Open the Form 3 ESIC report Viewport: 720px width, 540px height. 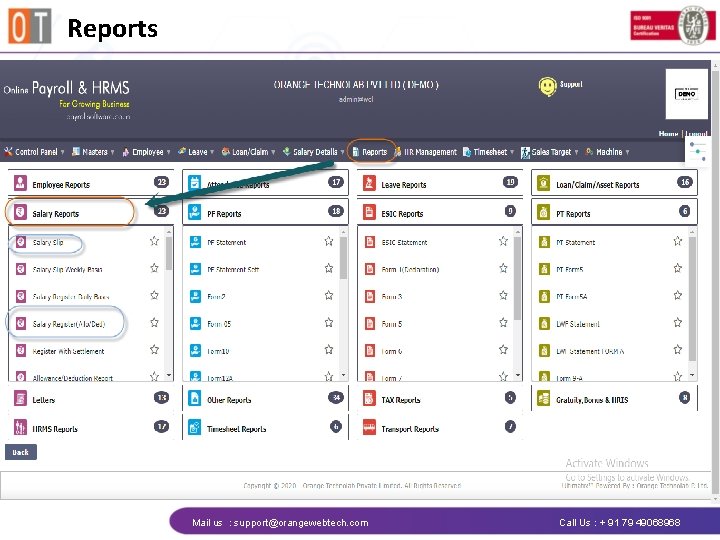click(392, 297)
